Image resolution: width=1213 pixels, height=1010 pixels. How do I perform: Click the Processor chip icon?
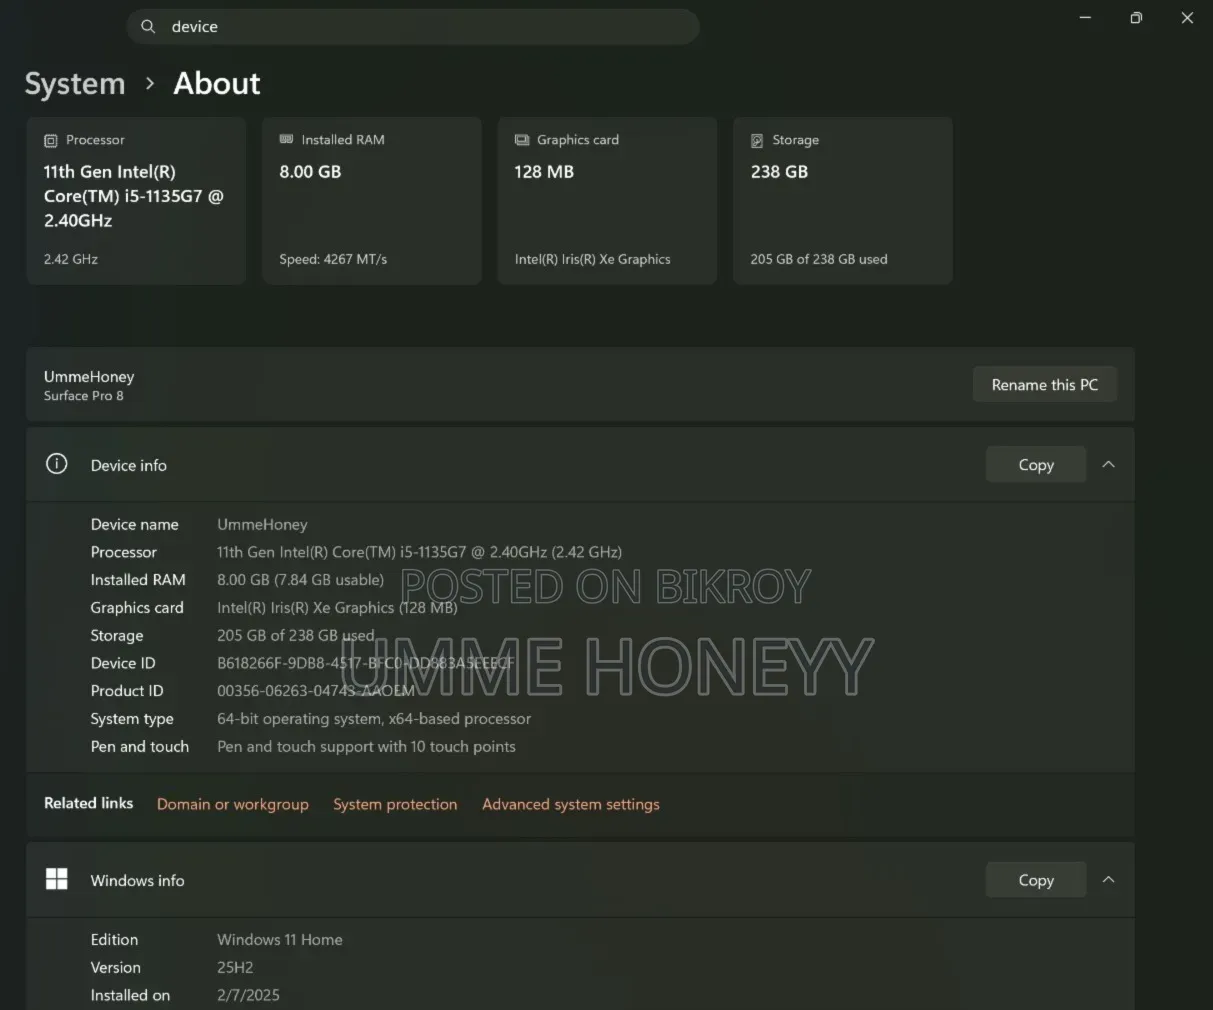click(x=51, y=141)
